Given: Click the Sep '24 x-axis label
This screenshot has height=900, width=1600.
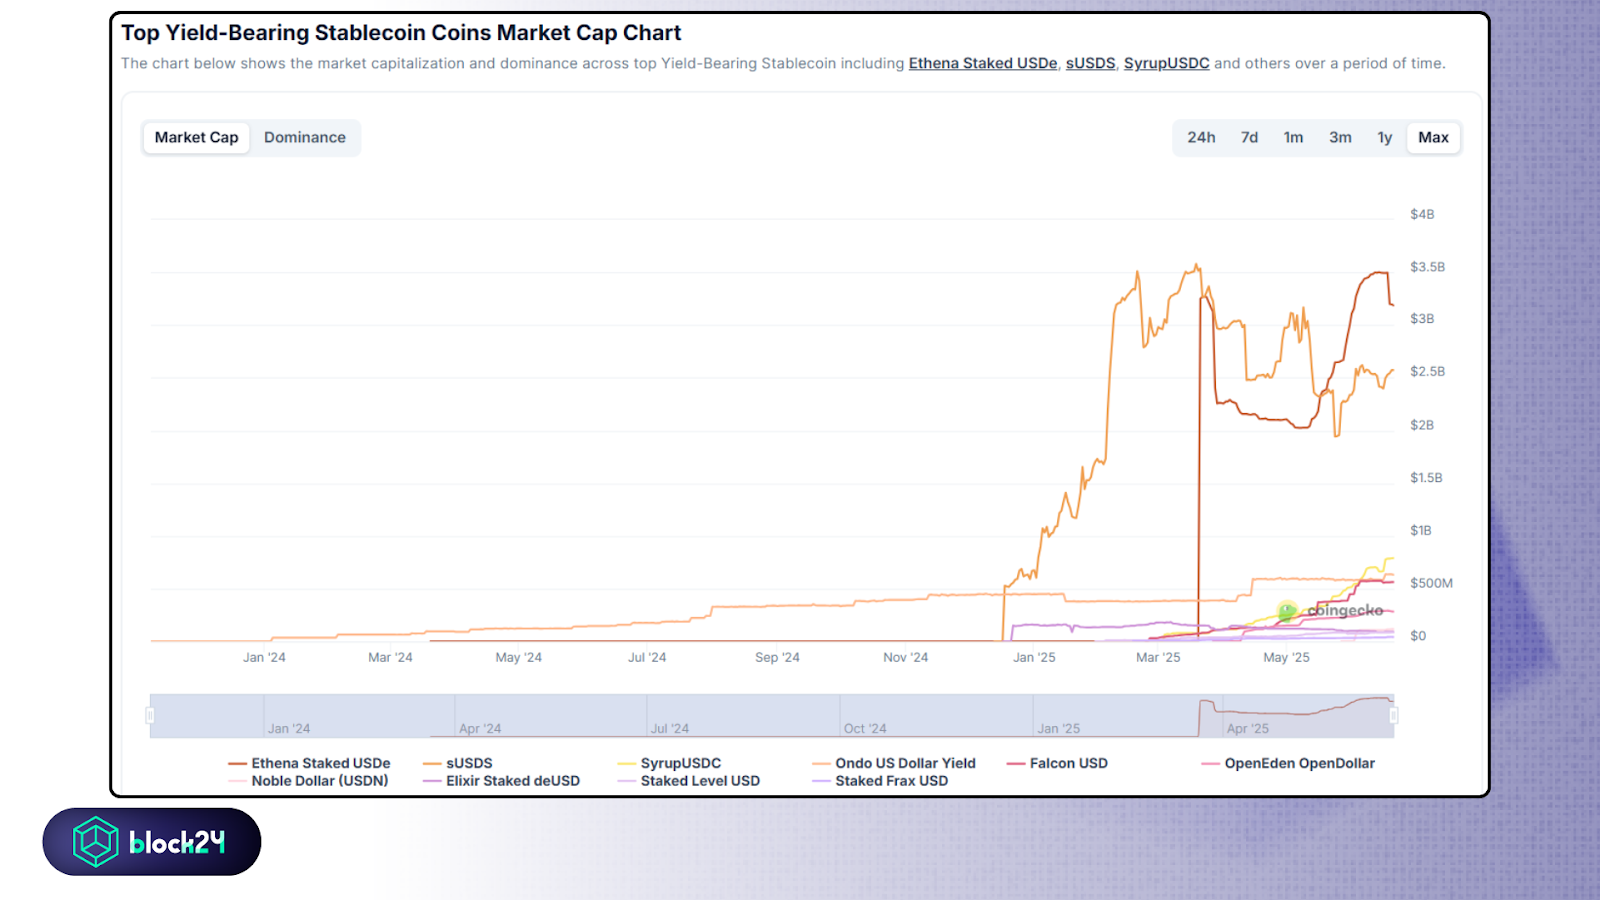Looking at the screenshot, I should (777, 657).
